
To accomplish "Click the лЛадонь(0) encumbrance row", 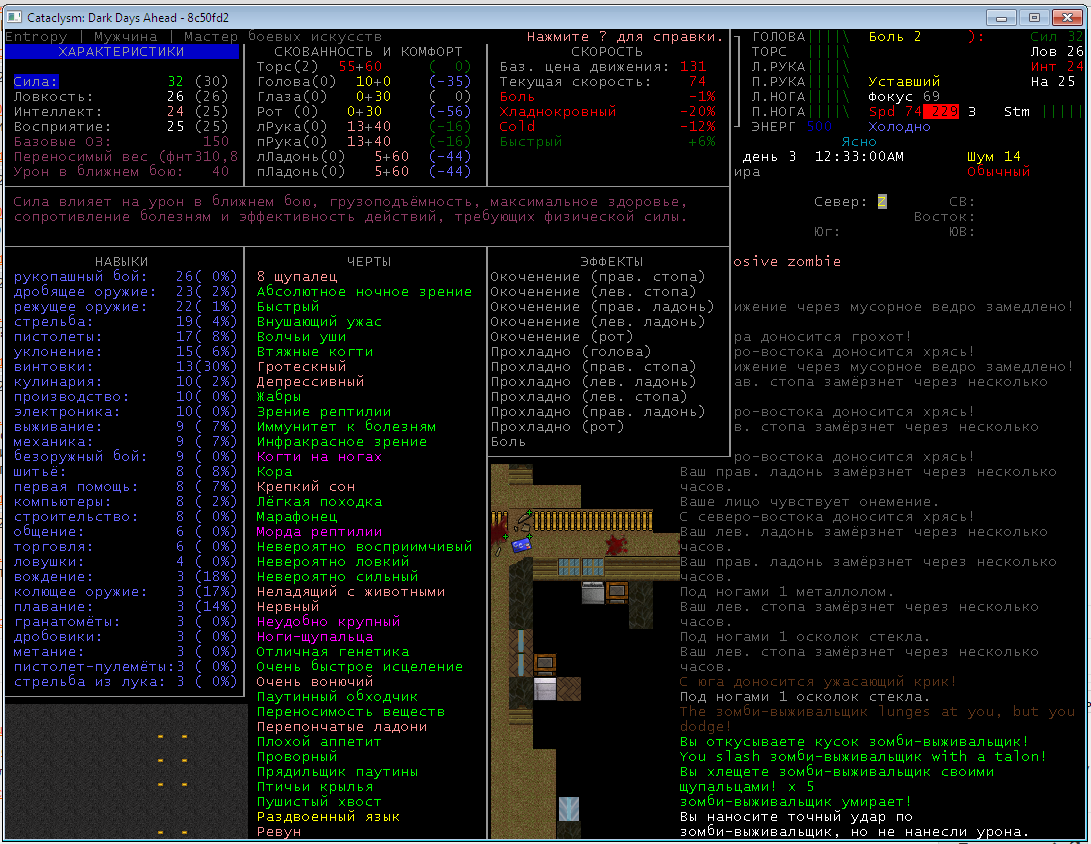I will point(364,157).
